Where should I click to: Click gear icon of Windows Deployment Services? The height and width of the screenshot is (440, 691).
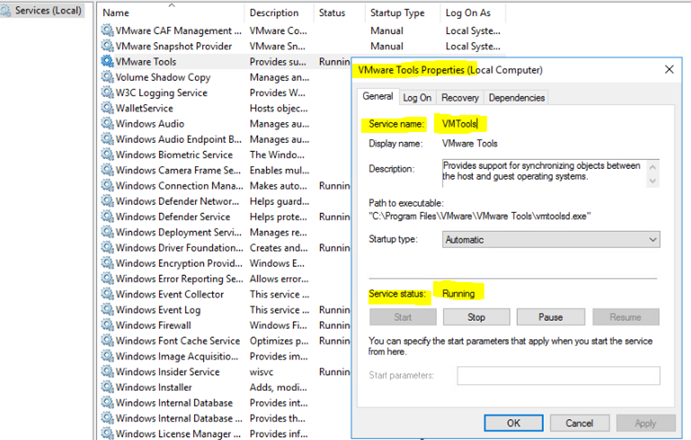coord(107,231)
